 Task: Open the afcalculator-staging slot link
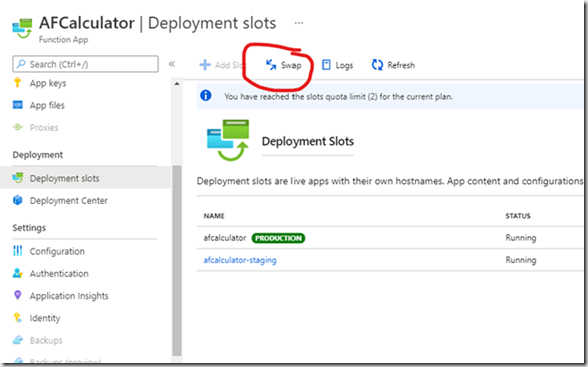coord(240,260)
